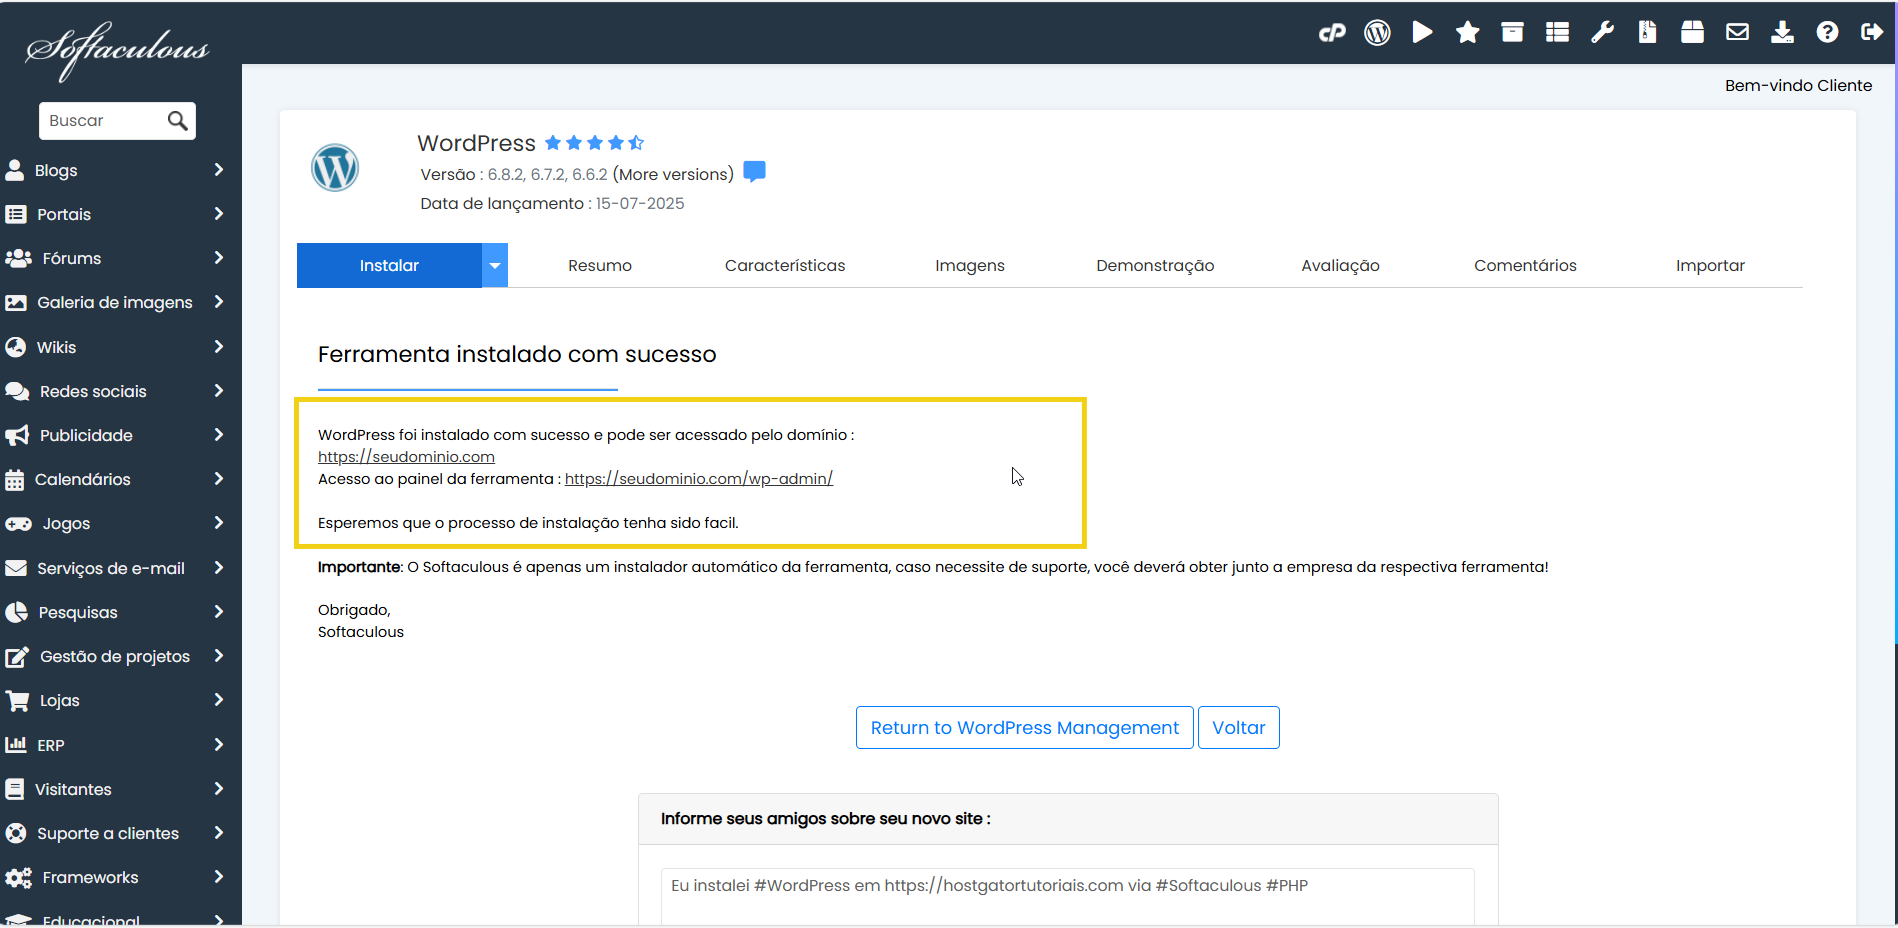This screenshot has width=1898, height=928.
Task: Open the wrench settings icon
Action: [1602, 33]
